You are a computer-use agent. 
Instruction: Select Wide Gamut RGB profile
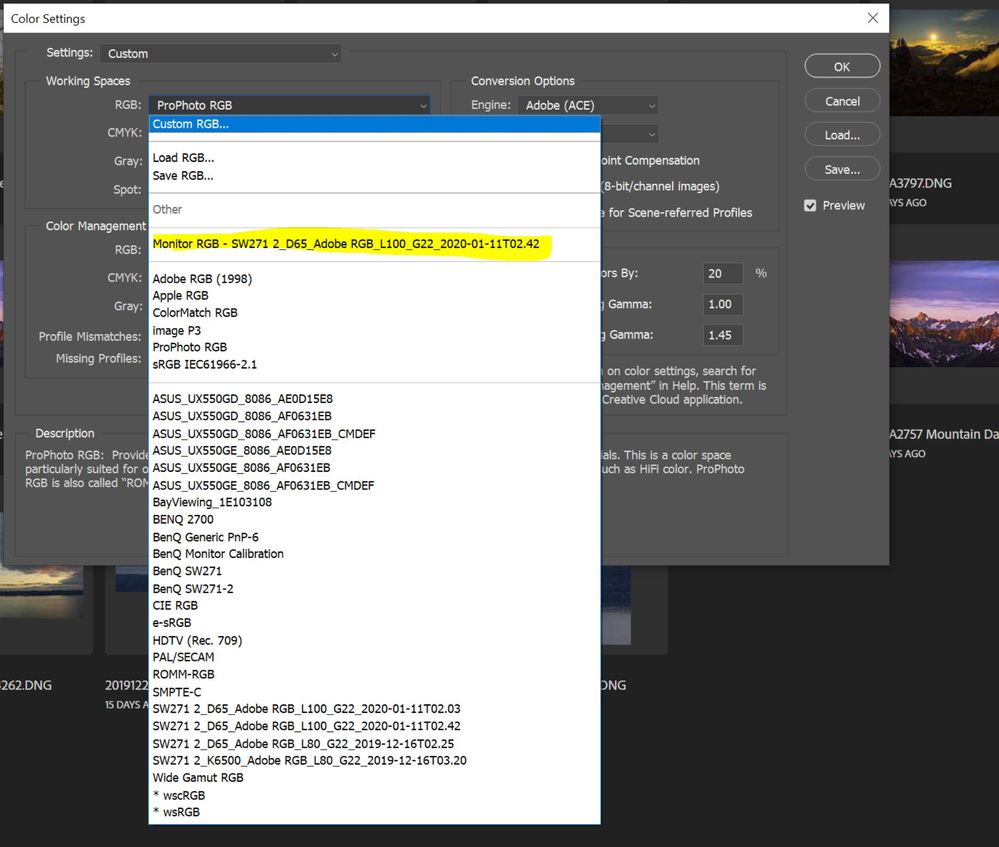point(375,778)
